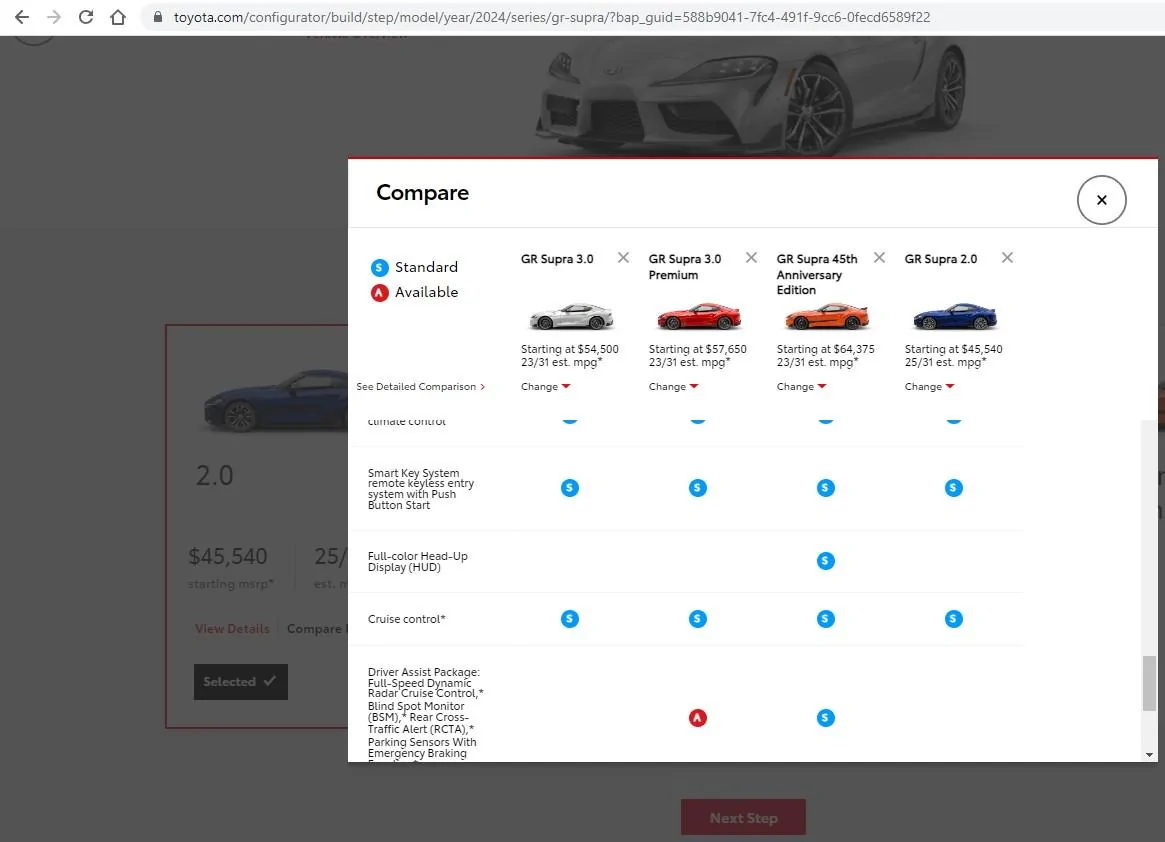Screen dimensions: 1165x842
Task: Click the GR Supra 45th Anniversary Edition heading
Action: pyautogui.click(x=817, y=274)
